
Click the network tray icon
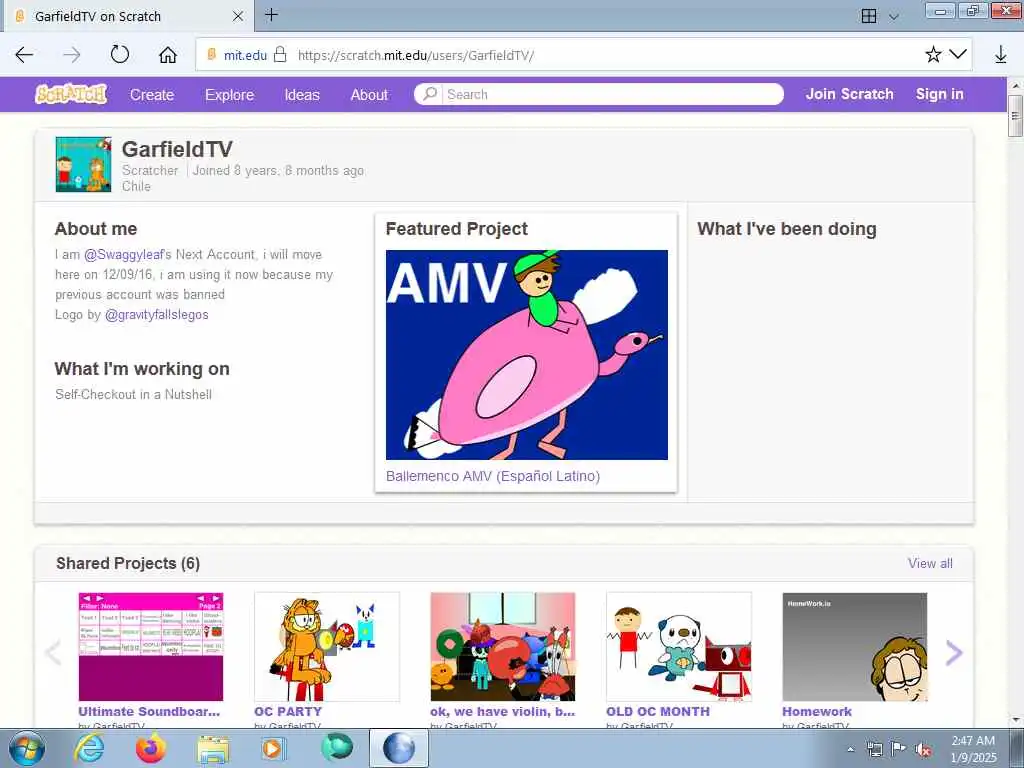[874, 749]
